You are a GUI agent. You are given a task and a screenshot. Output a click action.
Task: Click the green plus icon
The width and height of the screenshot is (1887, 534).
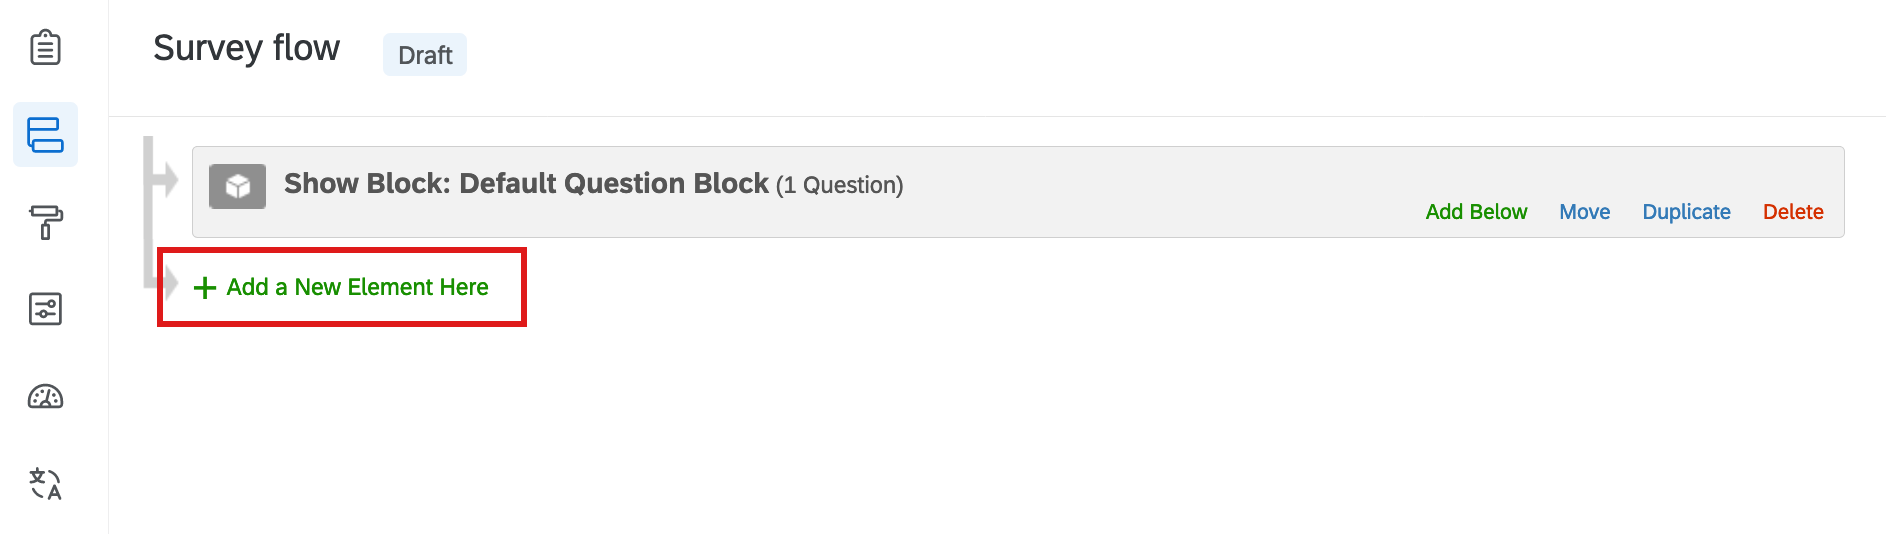[x=205, y=288]
